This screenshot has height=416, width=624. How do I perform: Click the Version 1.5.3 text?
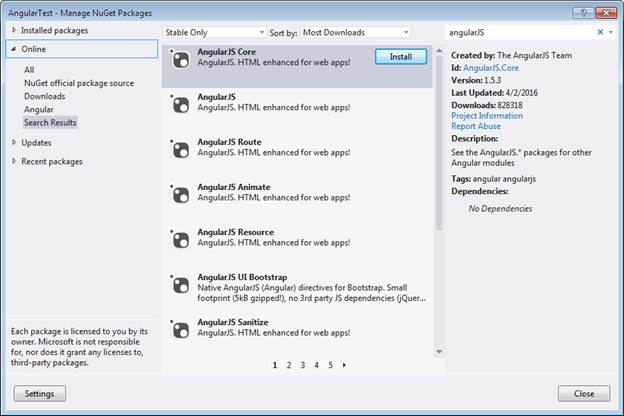tap(476, 80)
